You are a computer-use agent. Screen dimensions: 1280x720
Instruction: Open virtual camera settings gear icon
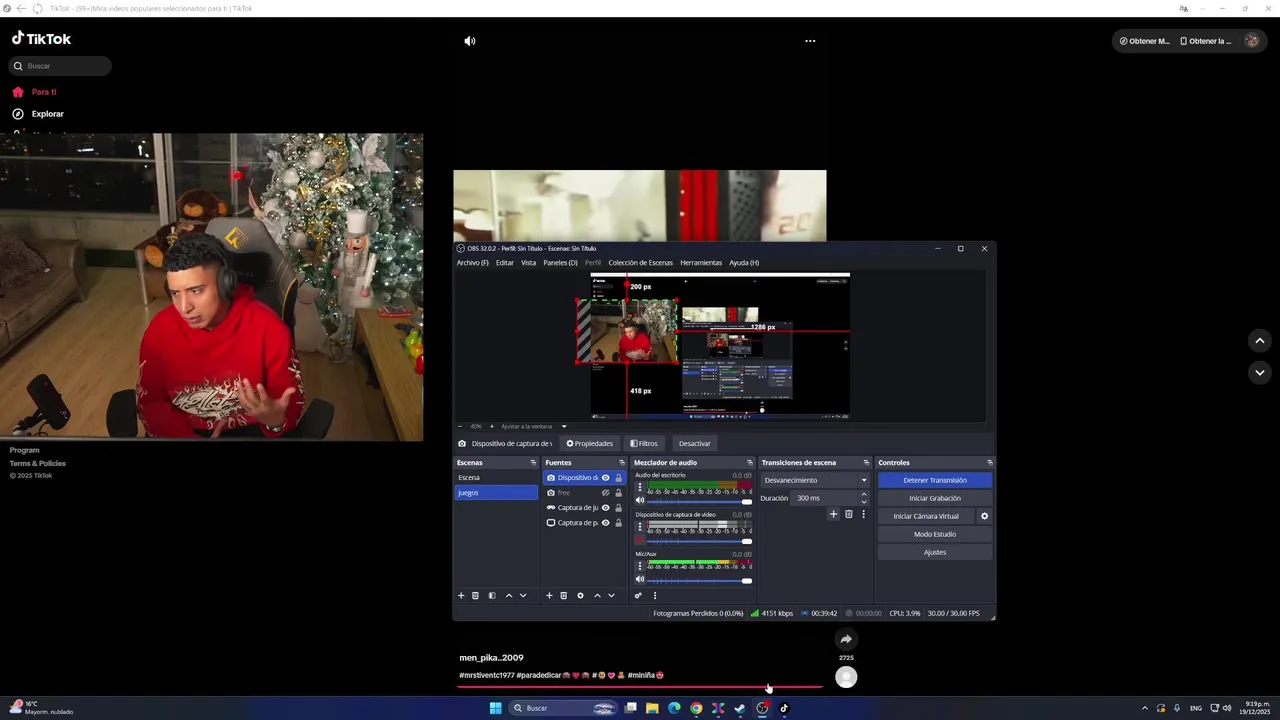984,516
